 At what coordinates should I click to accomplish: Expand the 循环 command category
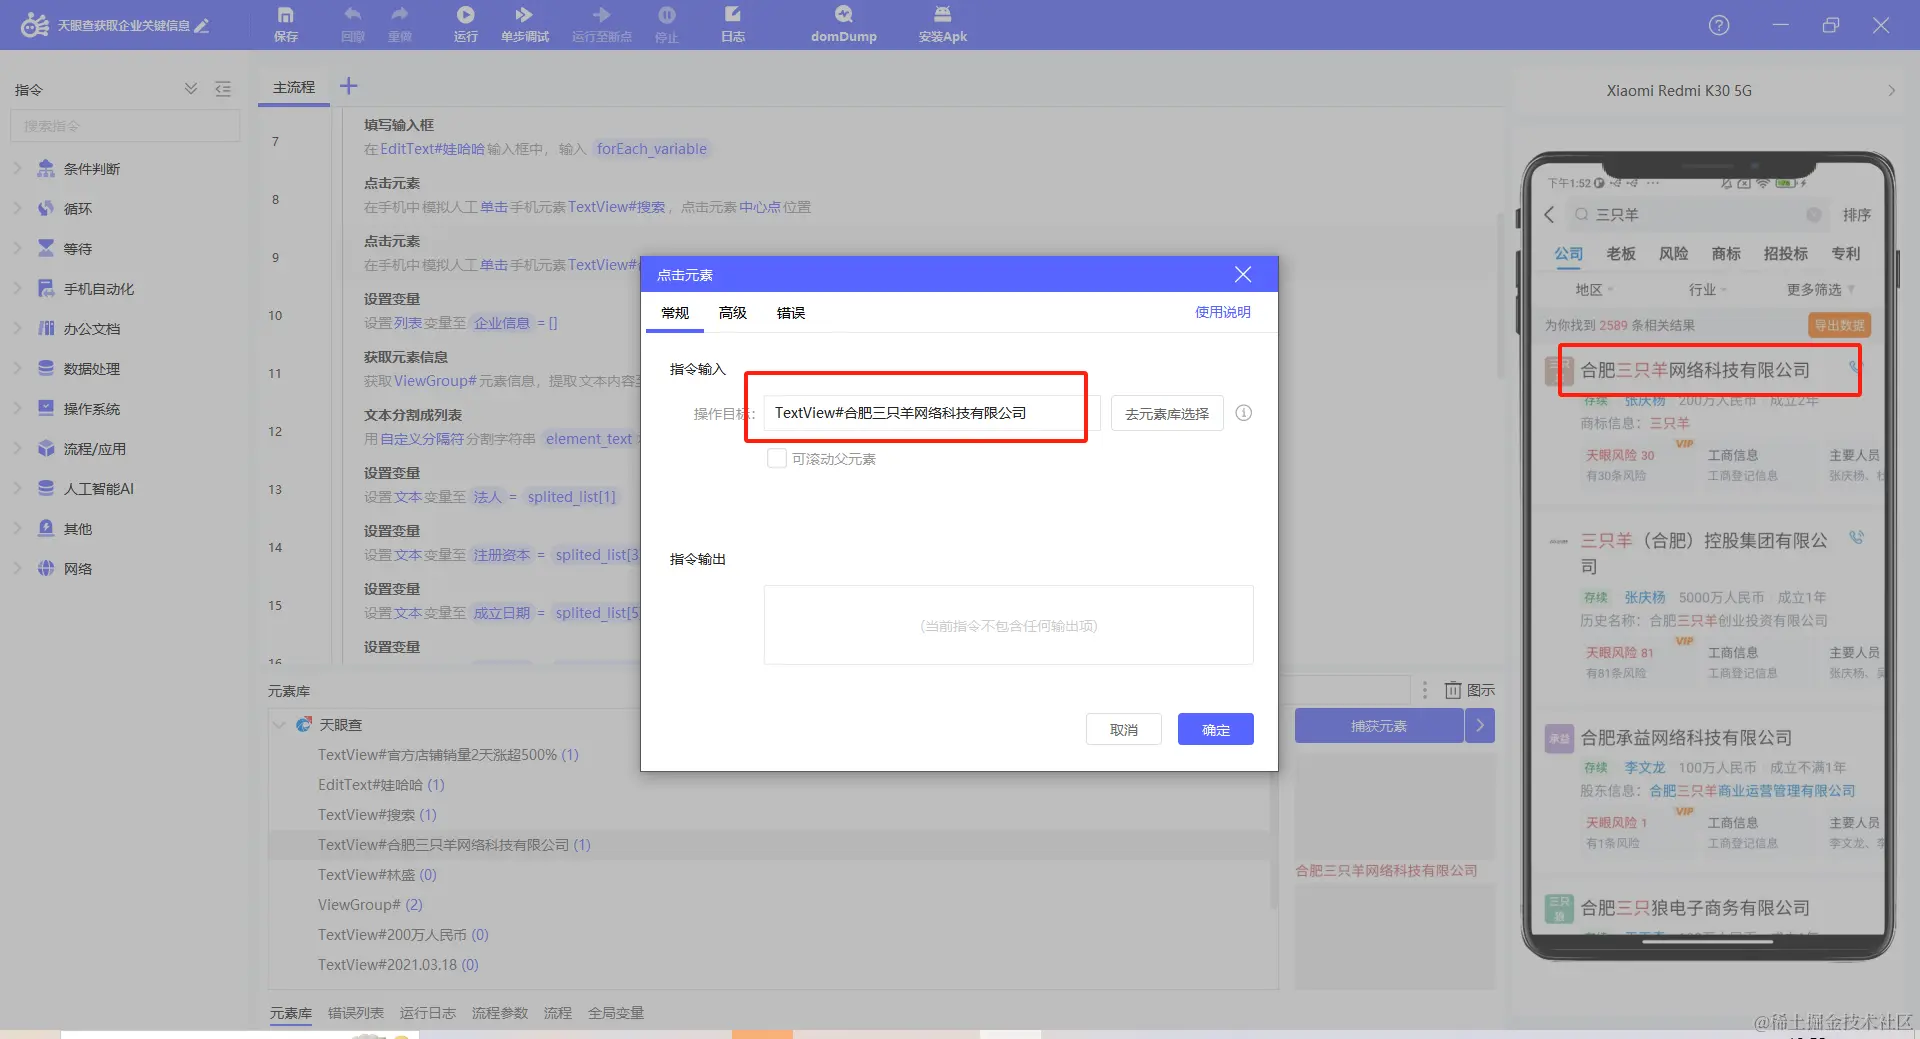click(x=17, y=209)
